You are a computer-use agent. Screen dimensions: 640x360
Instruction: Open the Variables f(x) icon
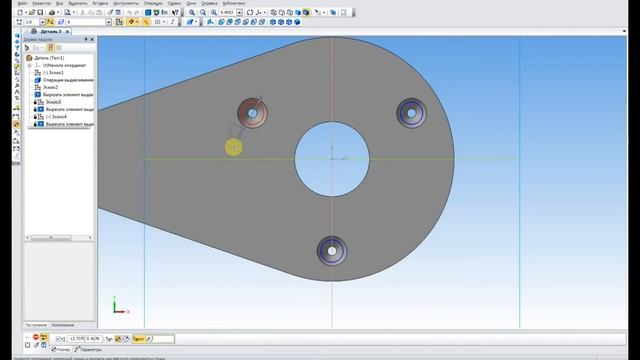[x=164, y=13]
